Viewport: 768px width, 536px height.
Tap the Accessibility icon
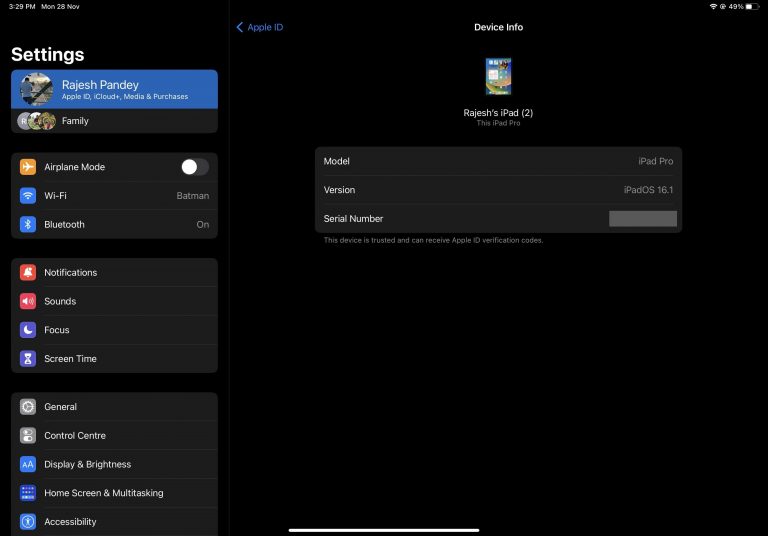pos(28,522)
